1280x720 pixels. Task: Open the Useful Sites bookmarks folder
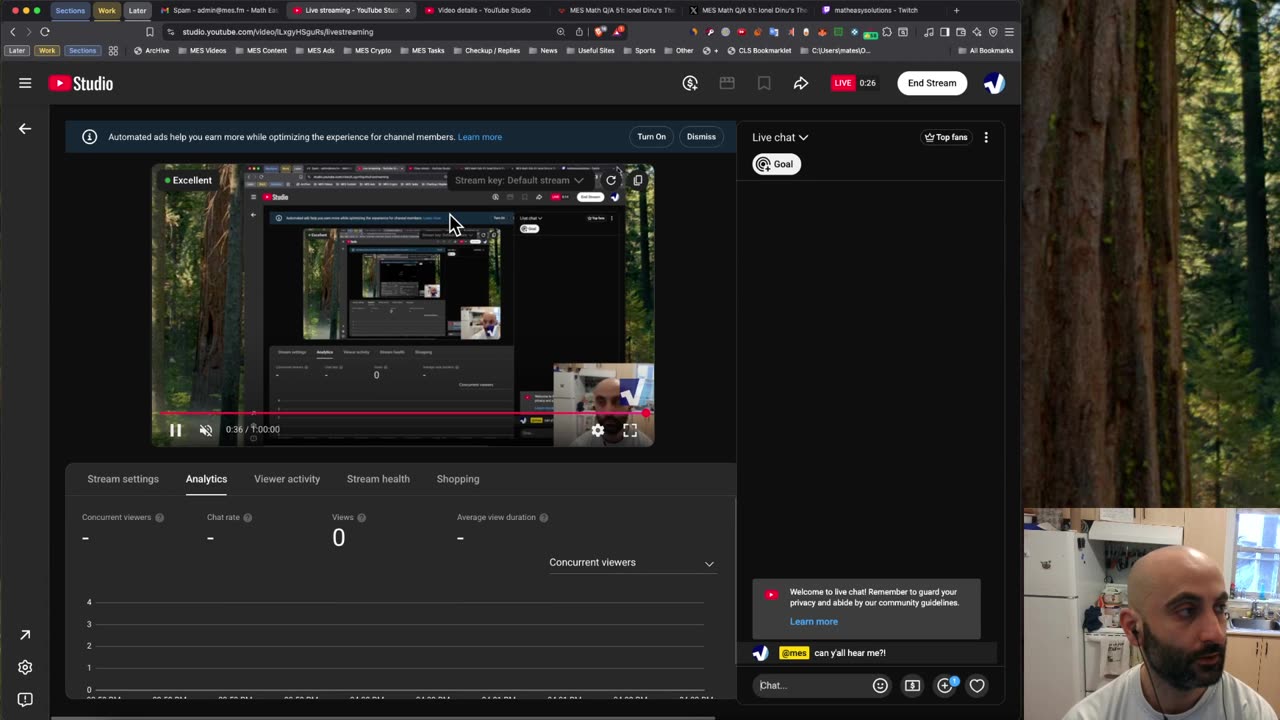[590, 50]
